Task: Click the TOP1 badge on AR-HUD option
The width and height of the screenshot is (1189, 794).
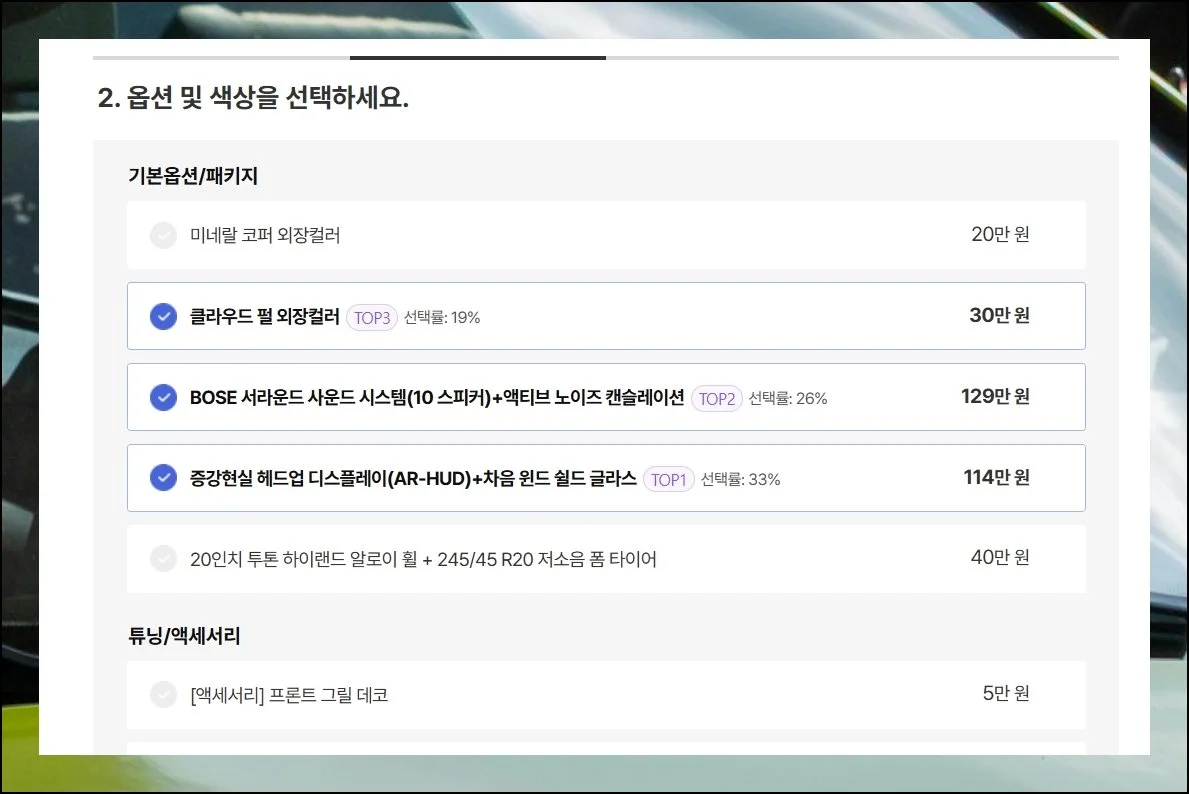Action: click(668, 480)
